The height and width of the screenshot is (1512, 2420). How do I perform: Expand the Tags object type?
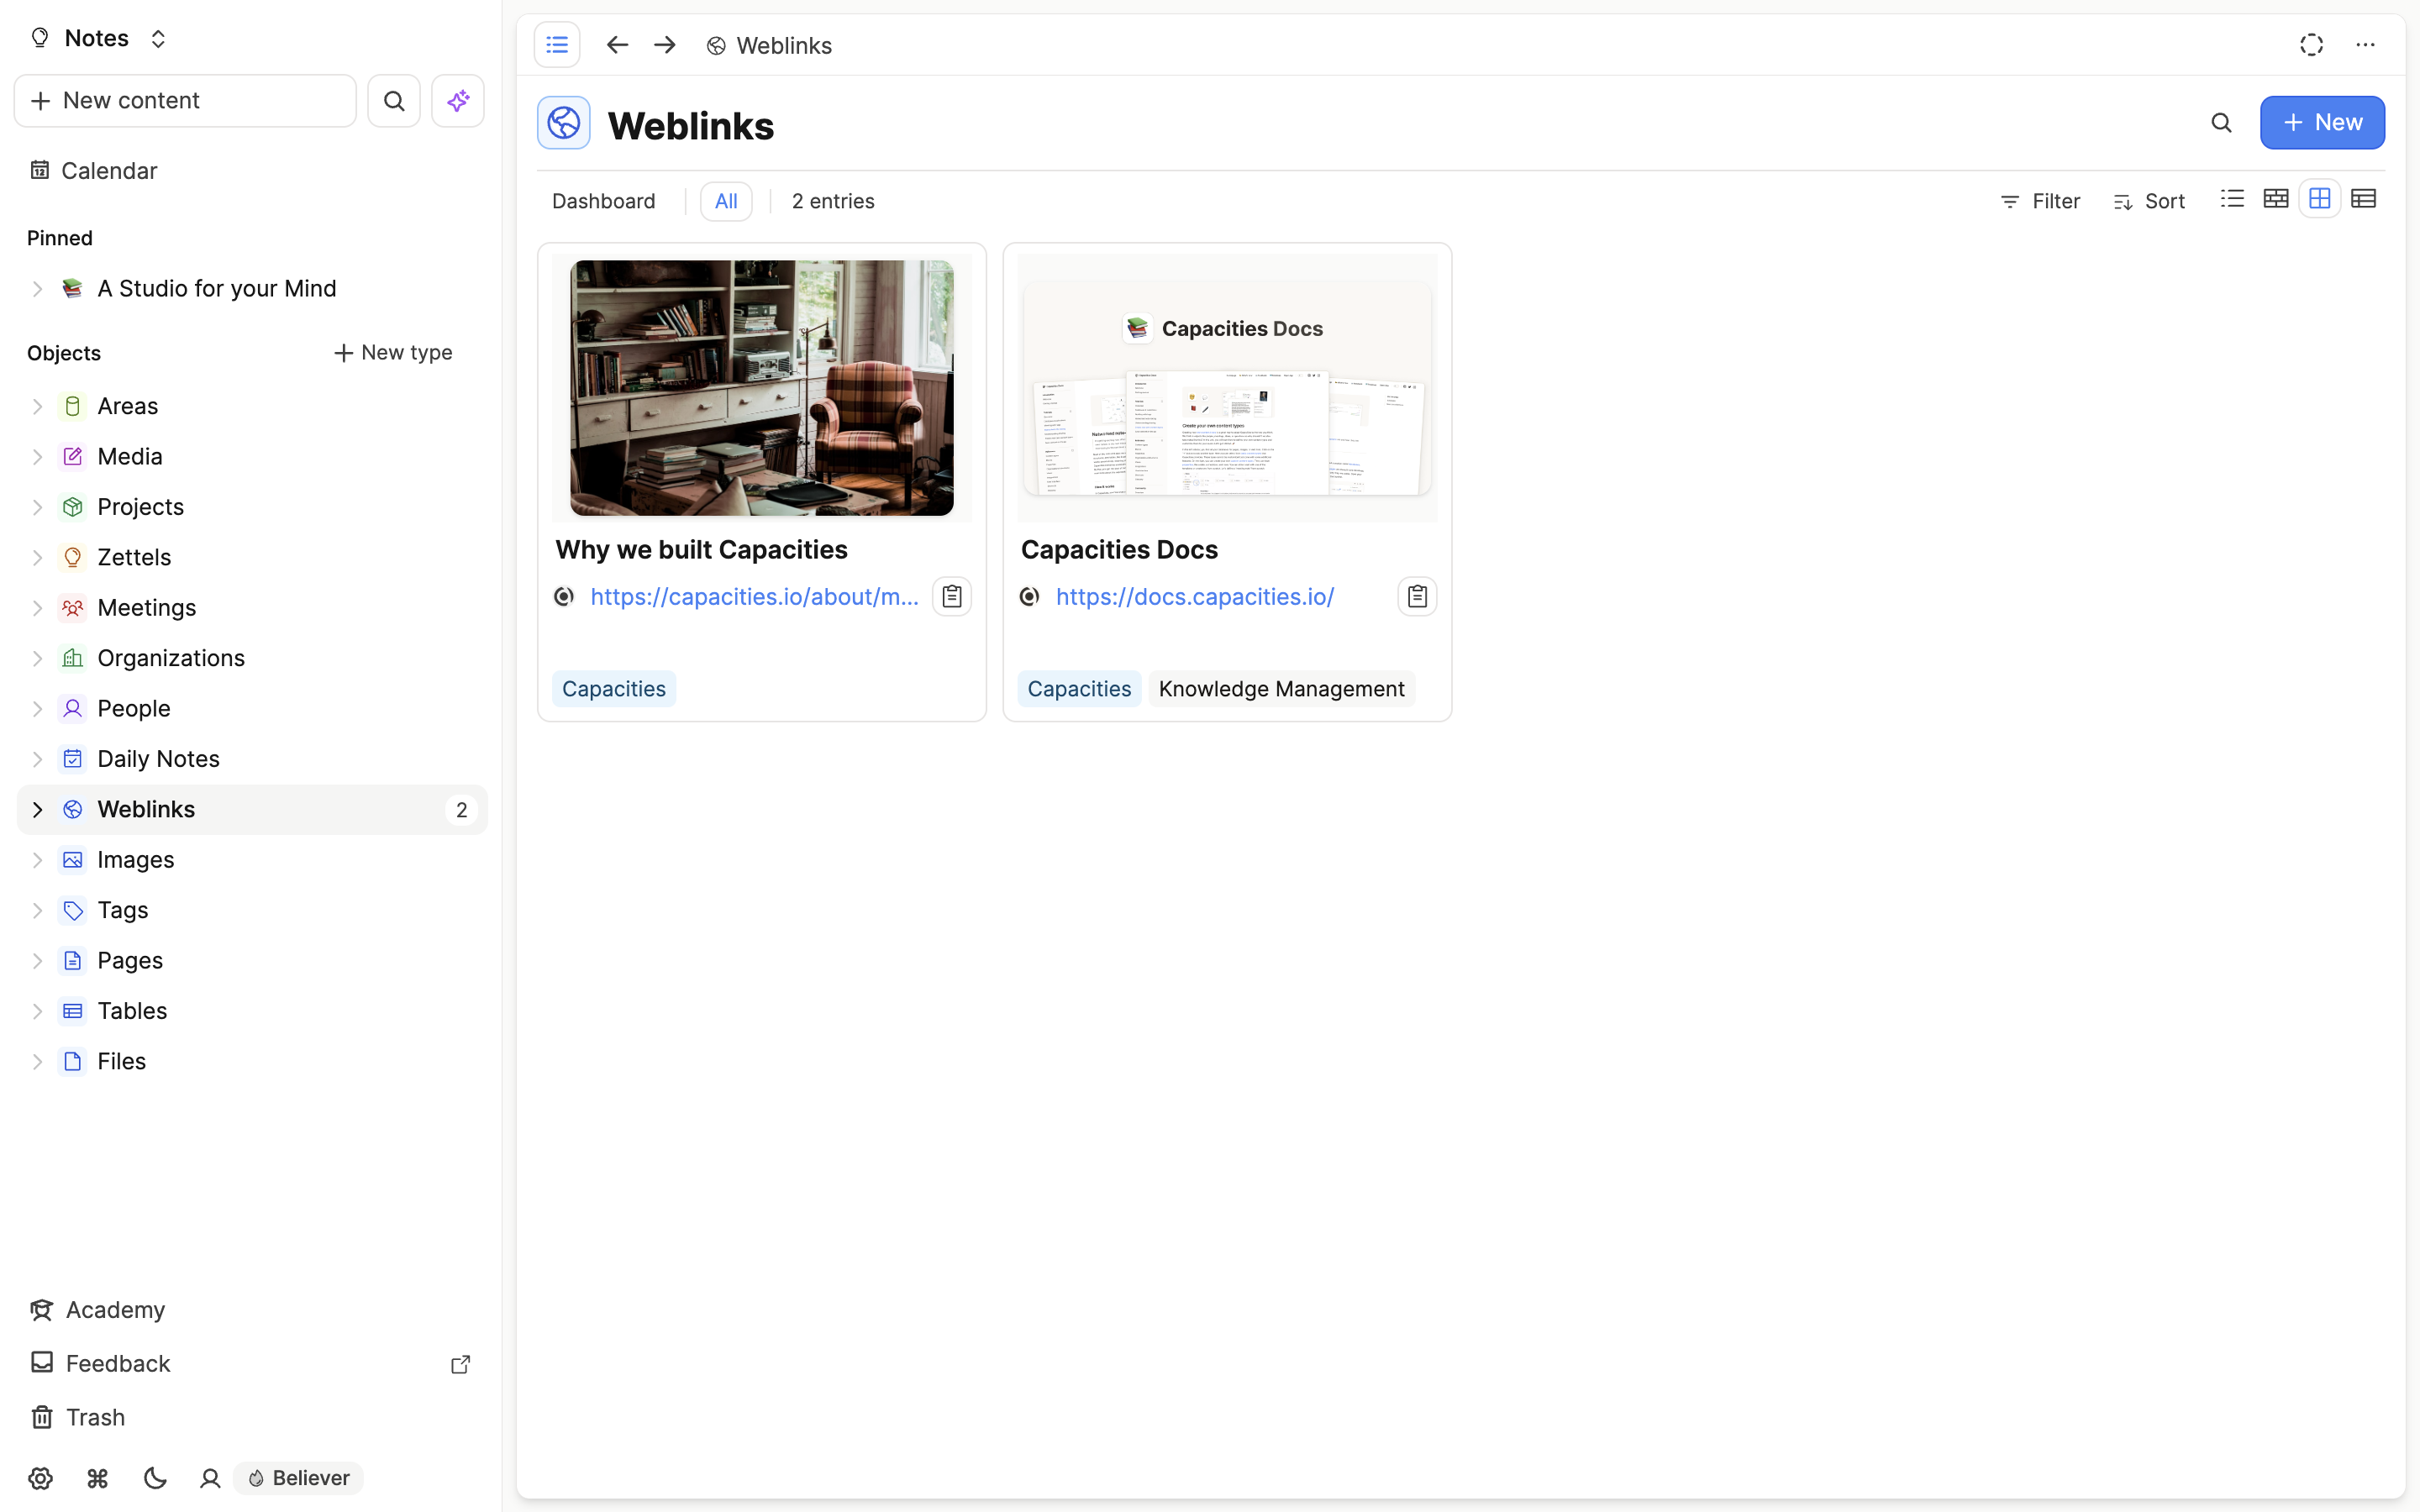pos(37,911)
